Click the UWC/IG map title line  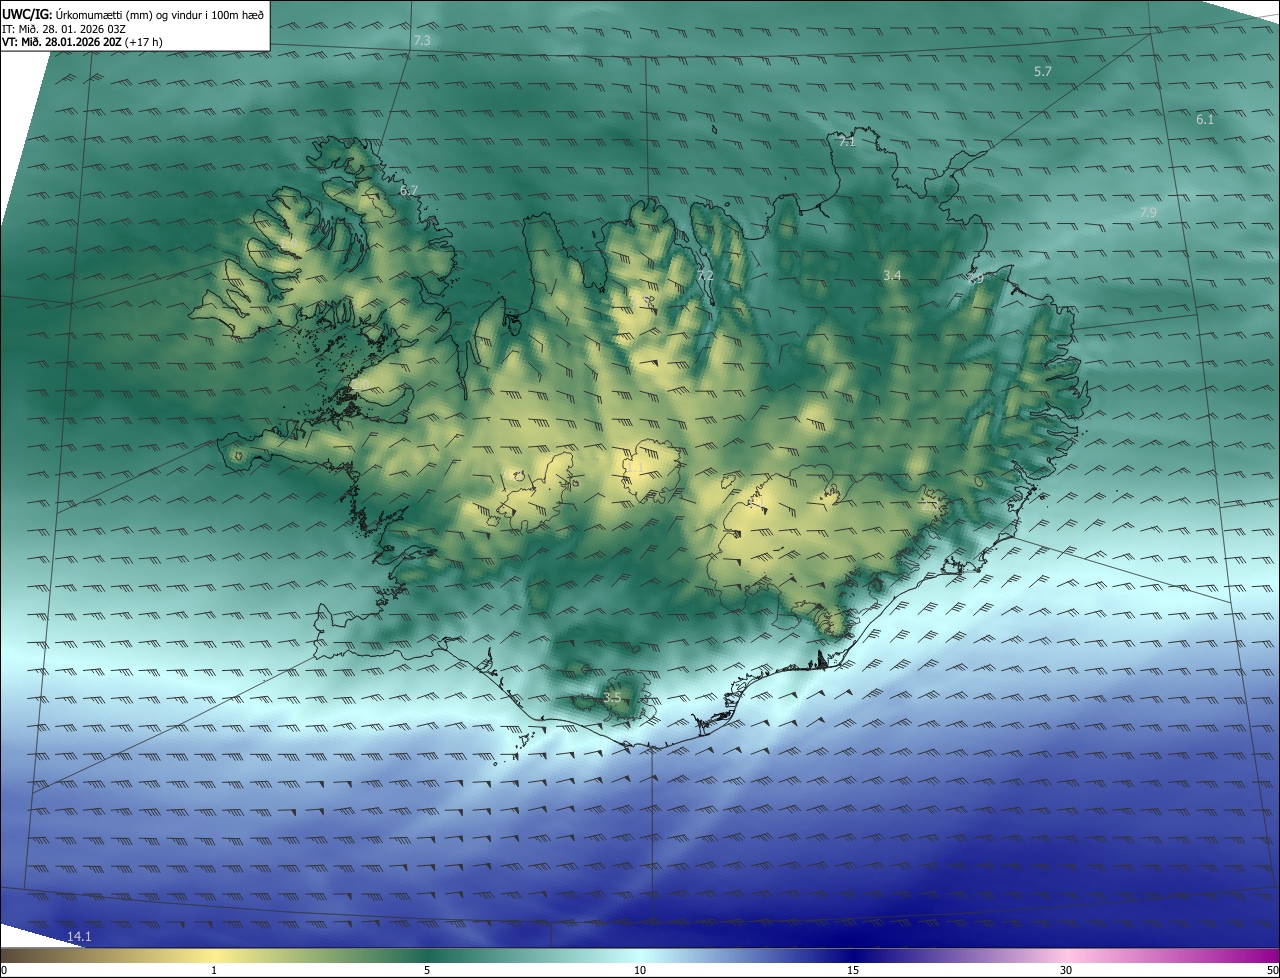[133, 14]
